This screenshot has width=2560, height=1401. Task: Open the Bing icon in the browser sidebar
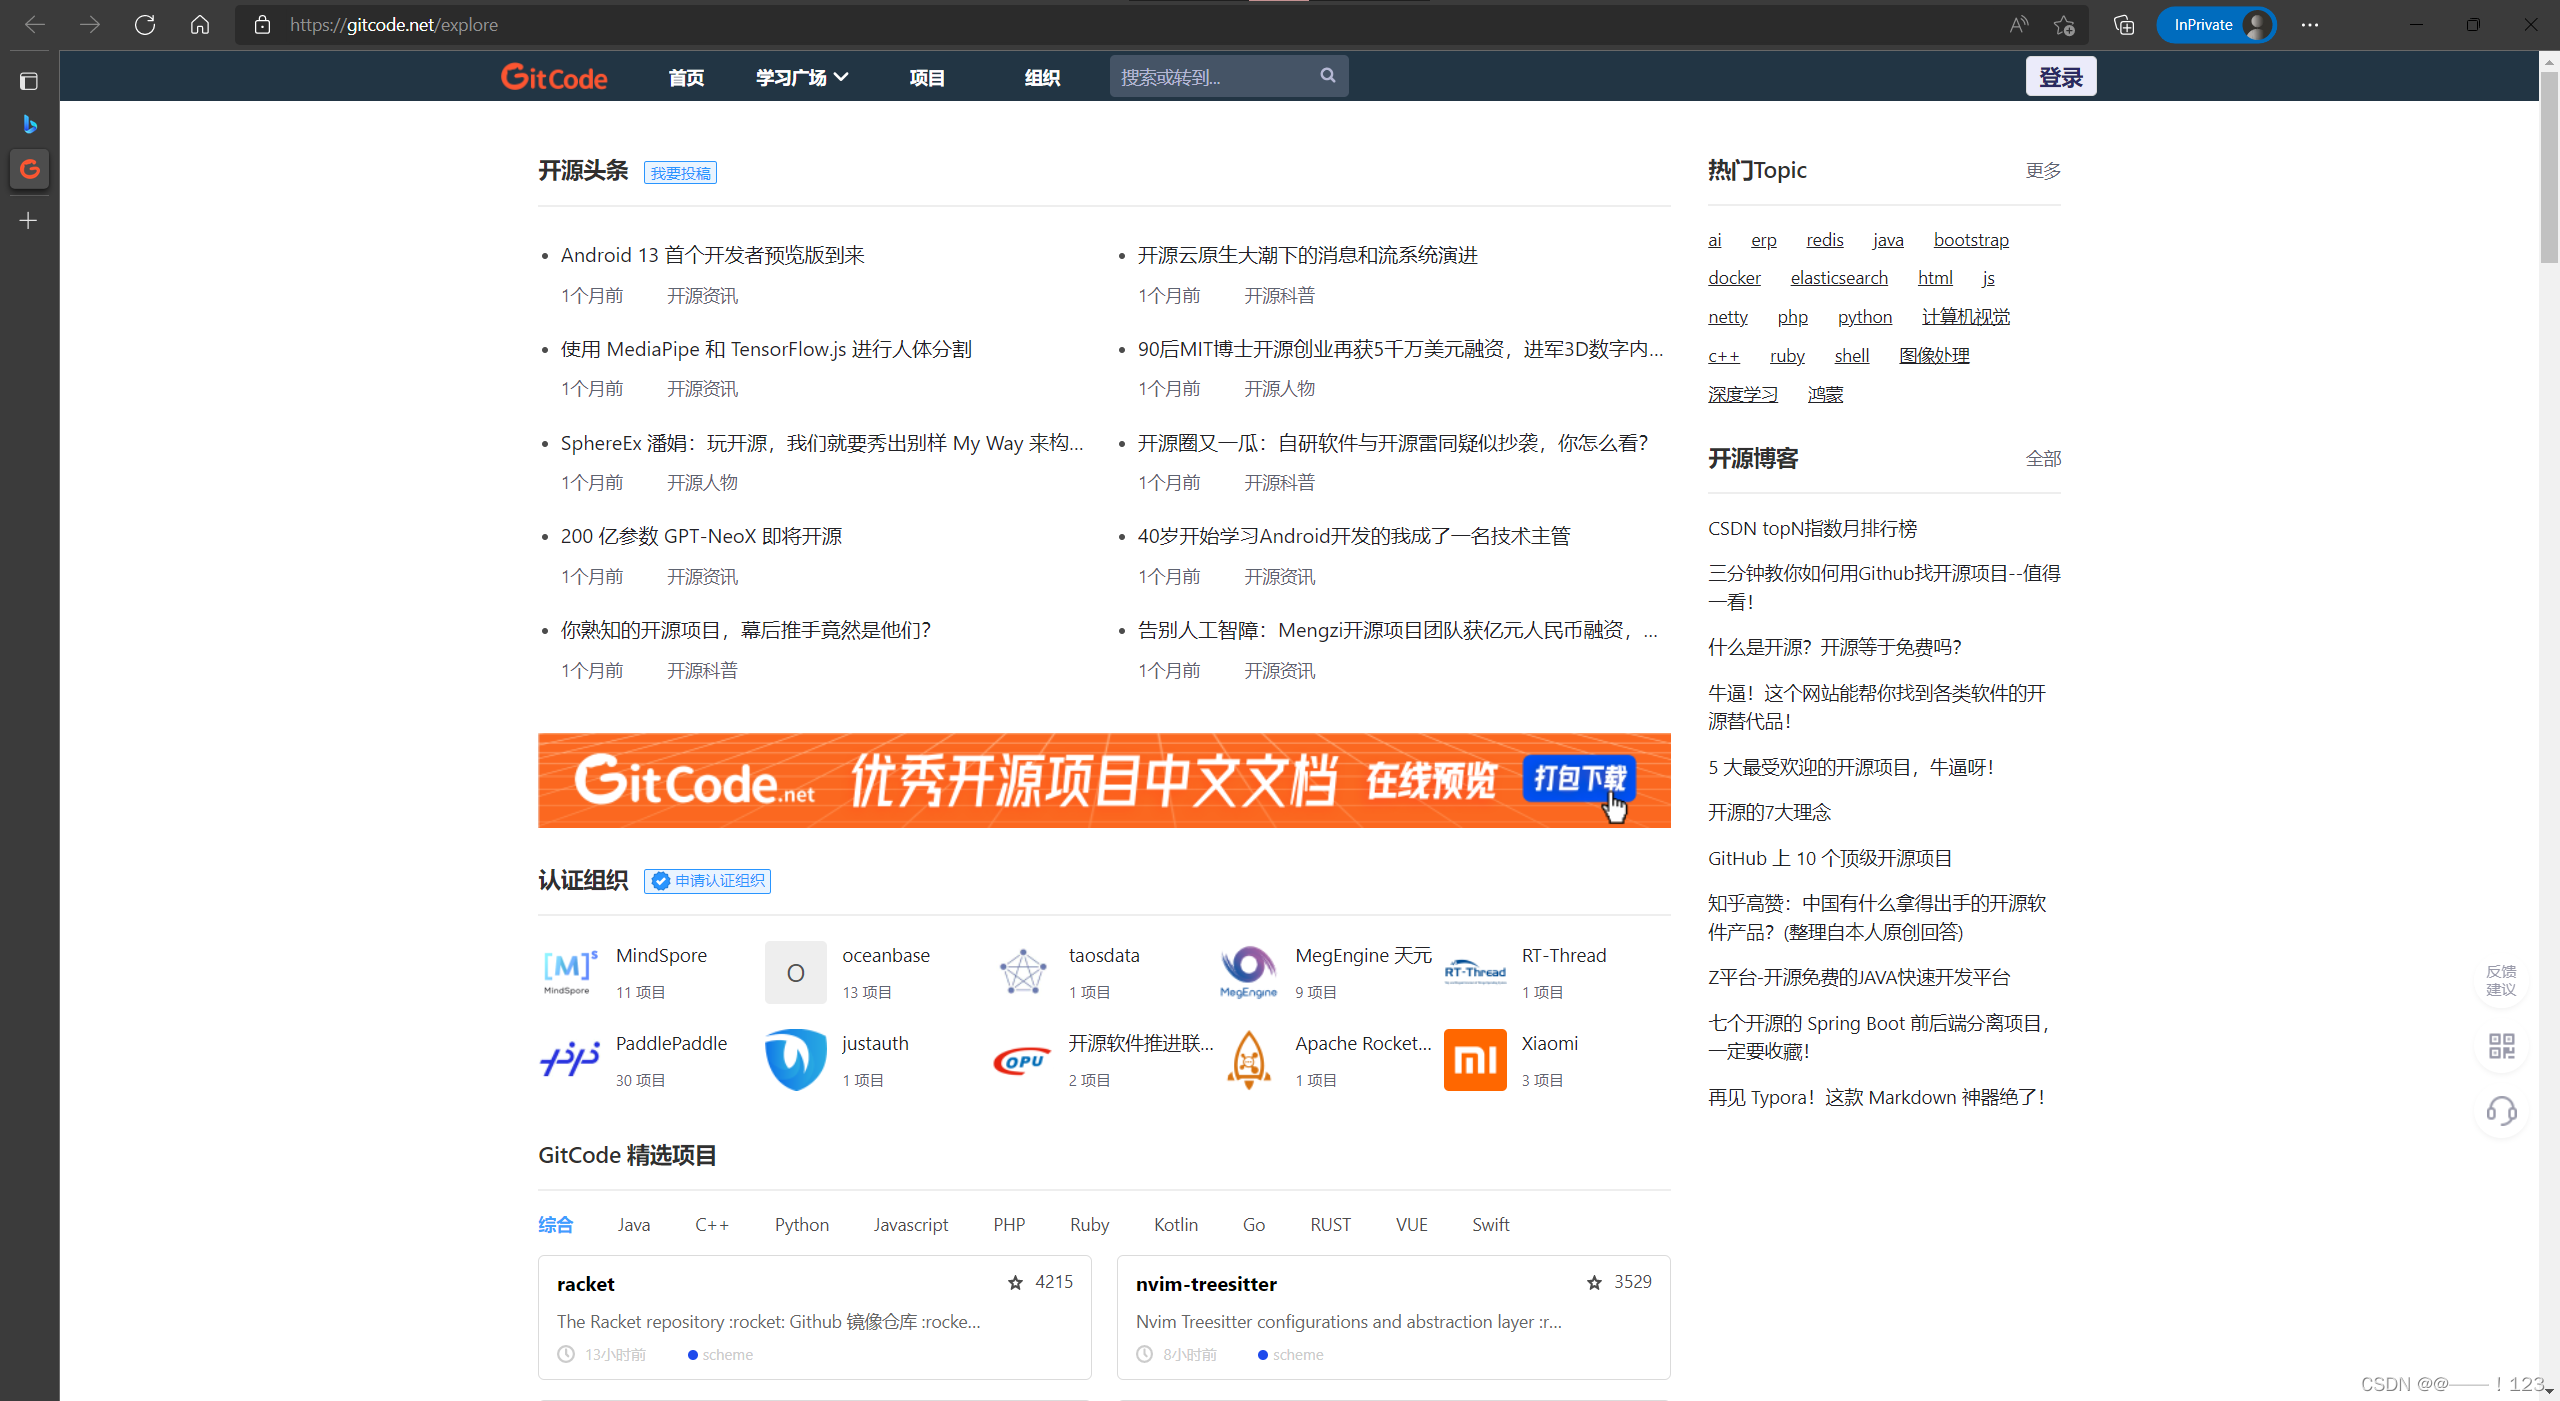29,124
